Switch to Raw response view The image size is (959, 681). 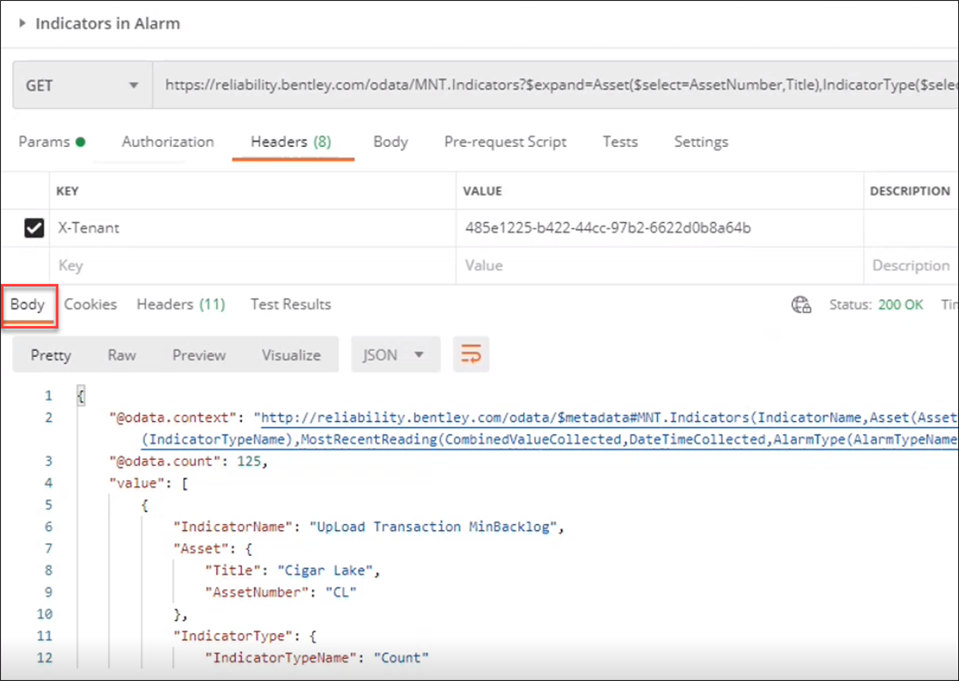point(121,354)
